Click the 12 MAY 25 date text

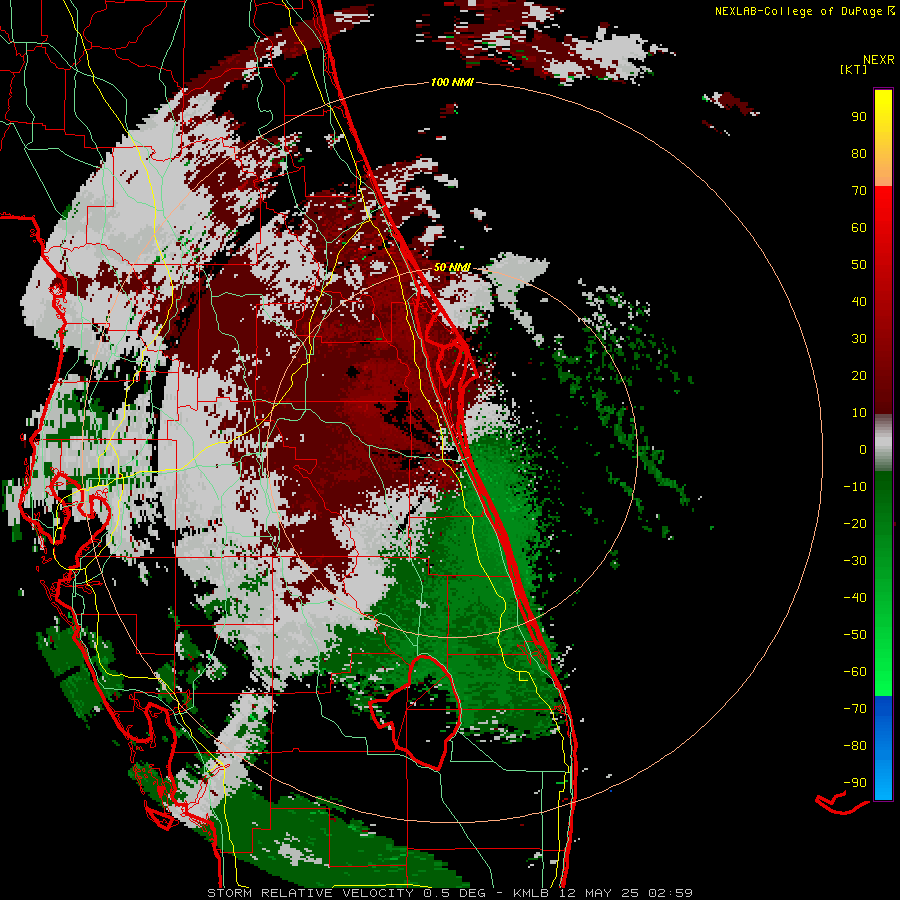click(x=599, y=893)
